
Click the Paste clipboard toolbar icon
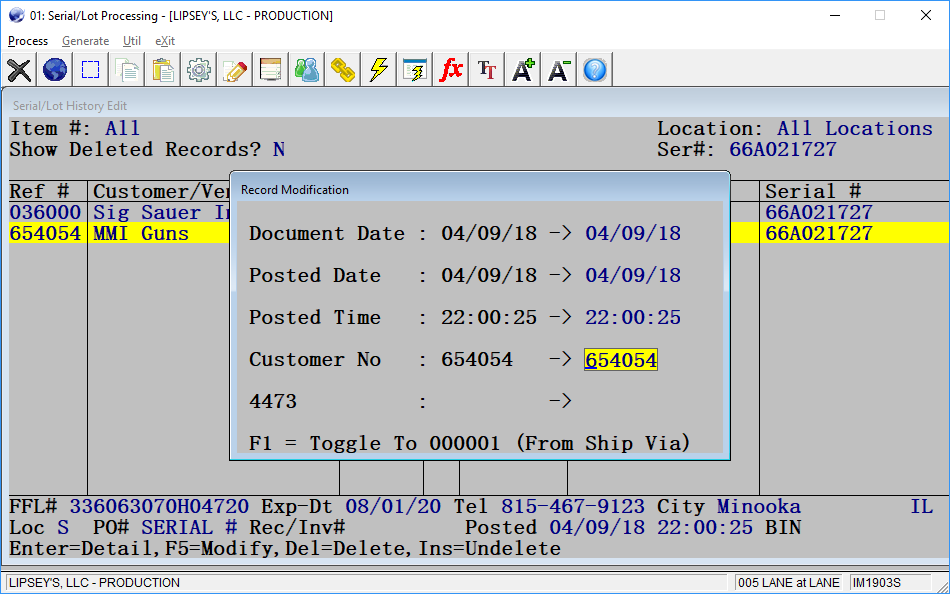coord(163,70)
